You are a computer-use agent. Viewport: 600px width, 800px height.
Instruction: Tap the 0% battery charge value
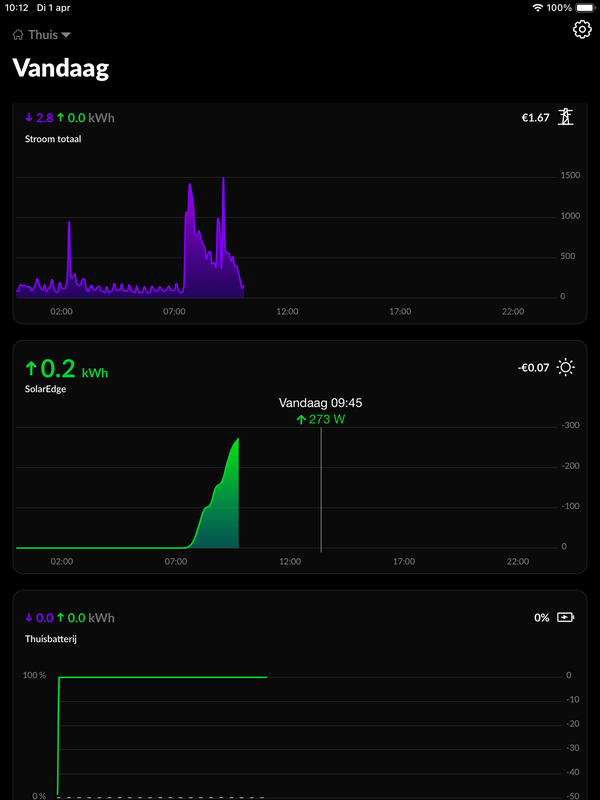[x=541, y=618]
